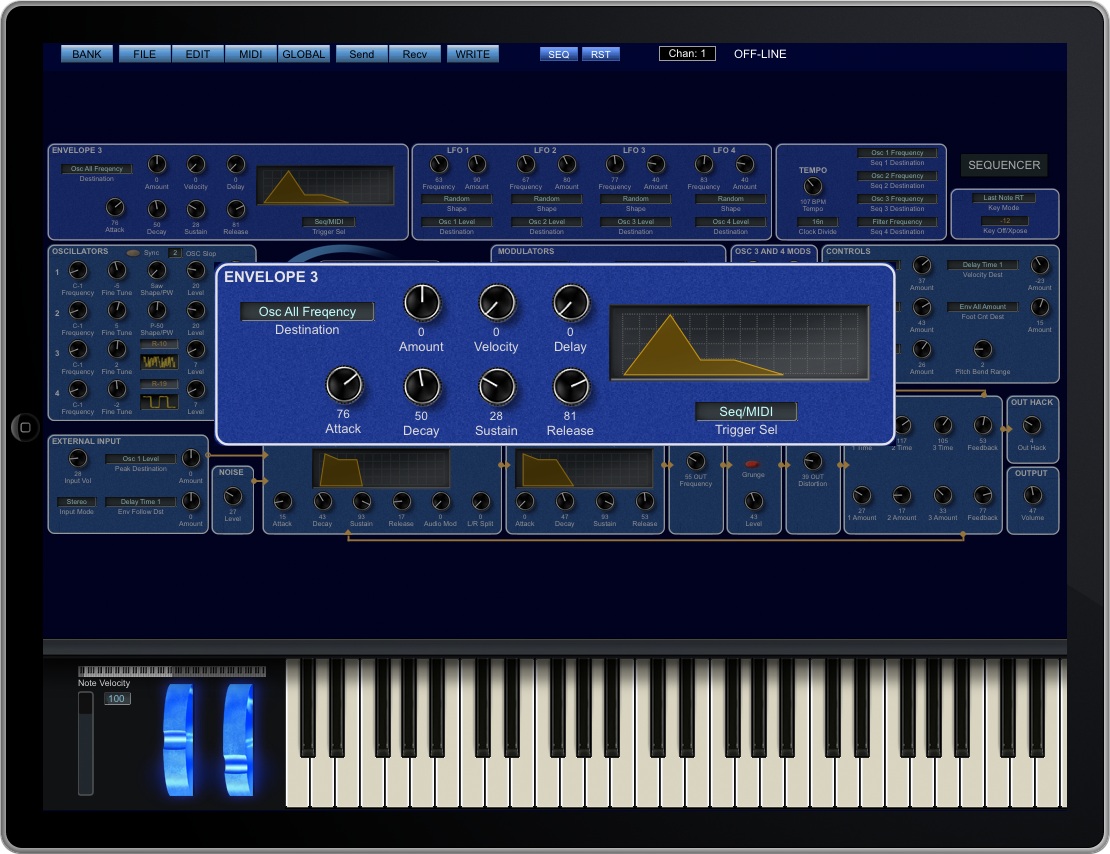Select the Note Velocity value 100
Image resolution: width=1110 pixels, height=854 pixels.
[x=117, y=698]
